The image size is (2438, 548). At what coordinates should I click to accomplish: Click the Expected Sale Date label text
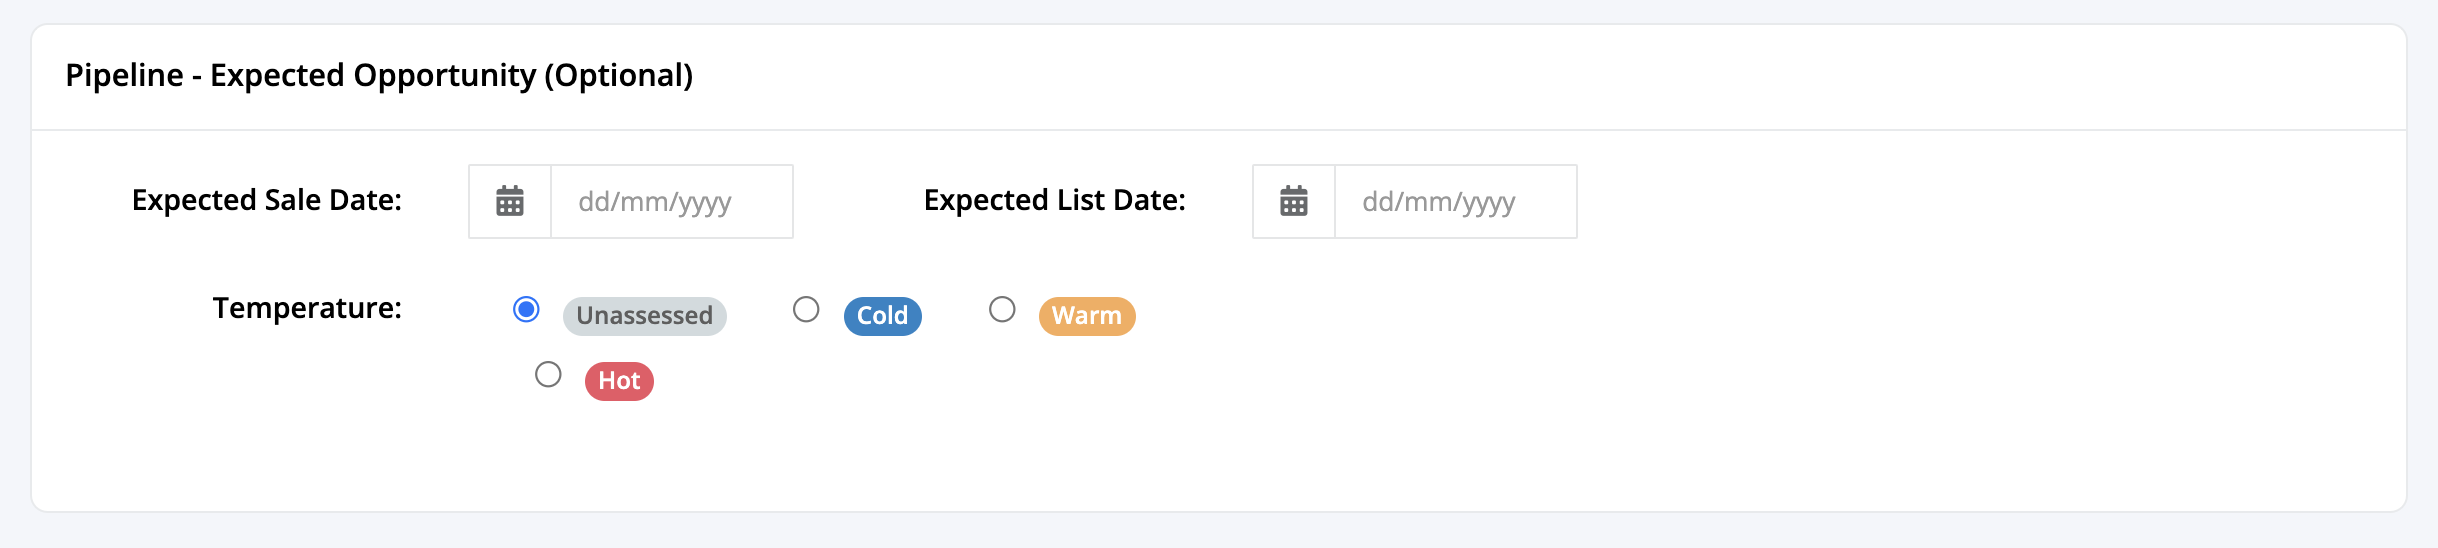click(267, 200)
